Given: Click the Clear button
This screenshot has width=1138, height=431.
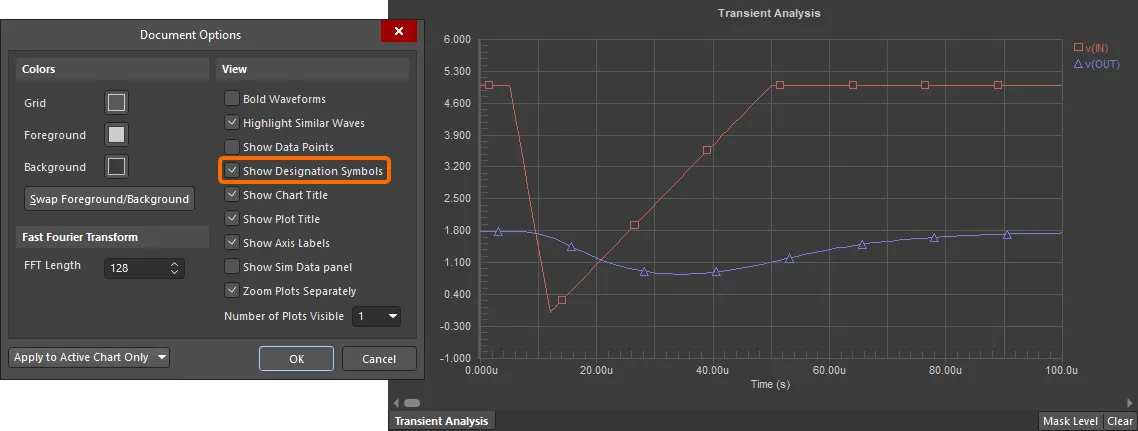Looking at the screenshot, I should click(x=1120, y=421).
